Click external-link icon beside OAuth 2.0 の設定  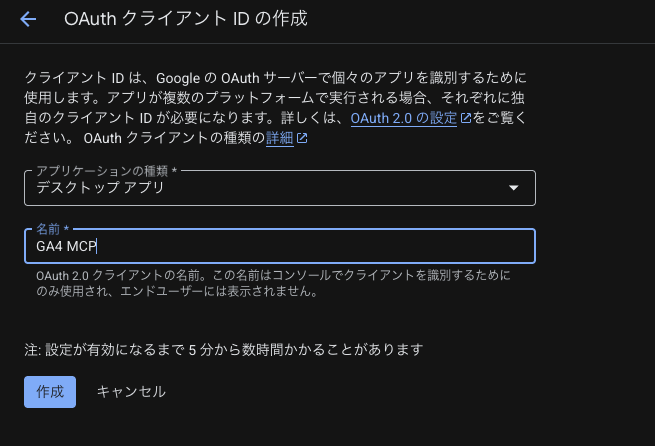465,118
